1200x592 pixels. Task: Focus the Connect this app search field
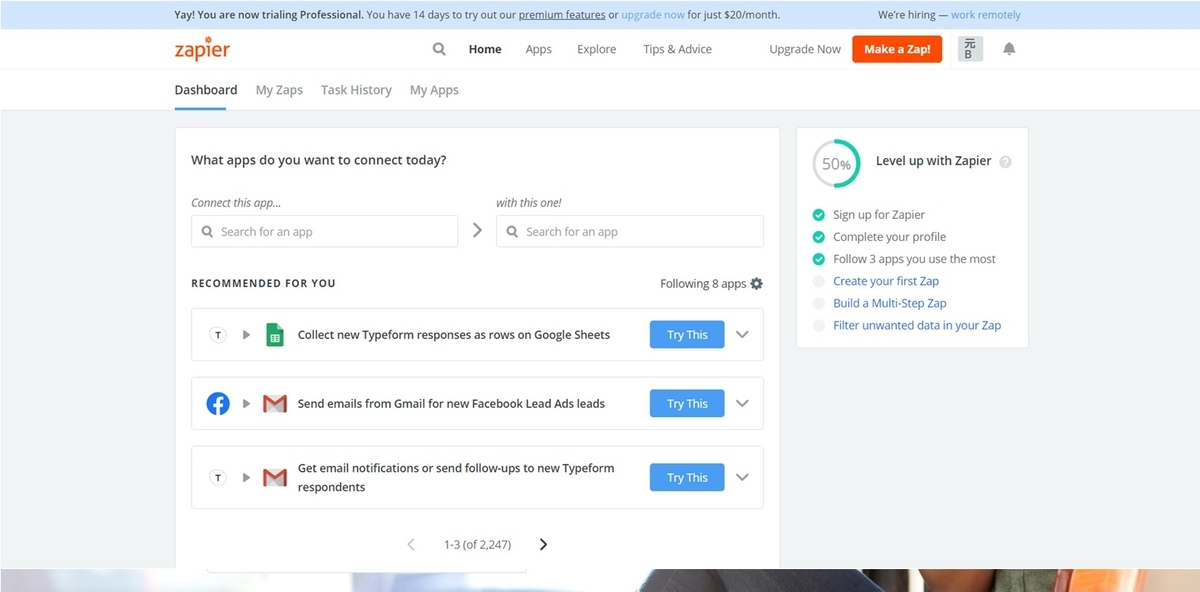click(324, 231)
